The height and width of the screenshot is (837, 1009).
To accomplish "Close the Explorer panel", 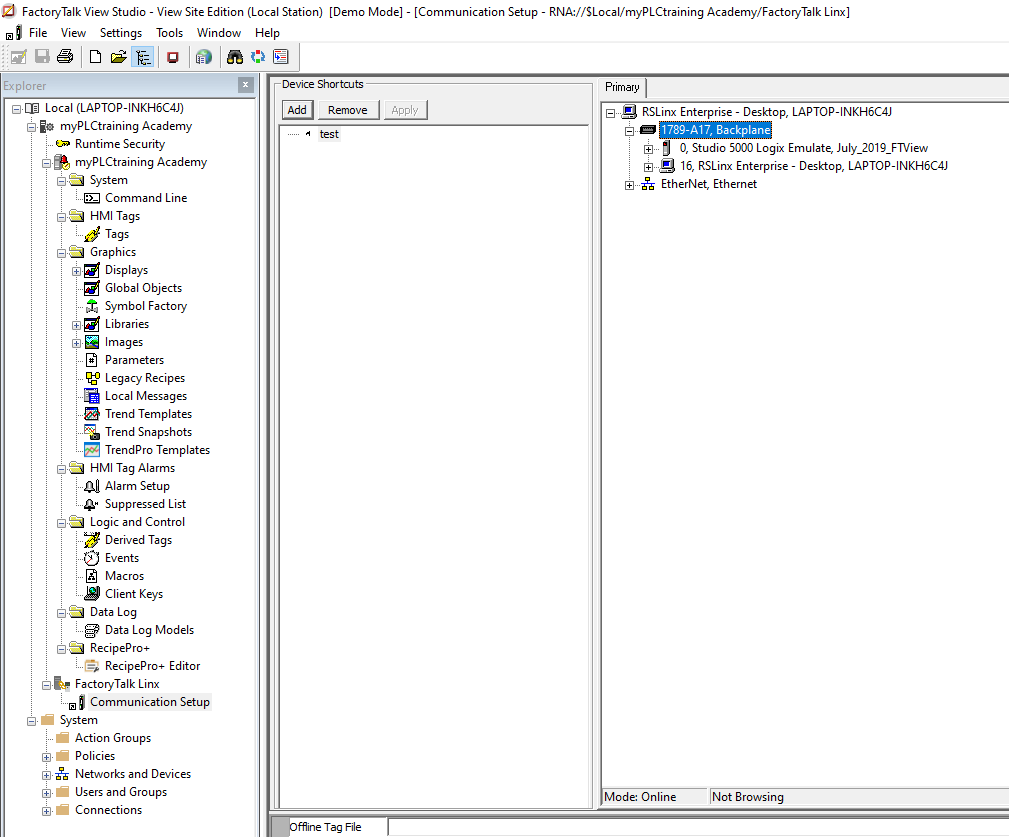I will (x=245, y=85).
